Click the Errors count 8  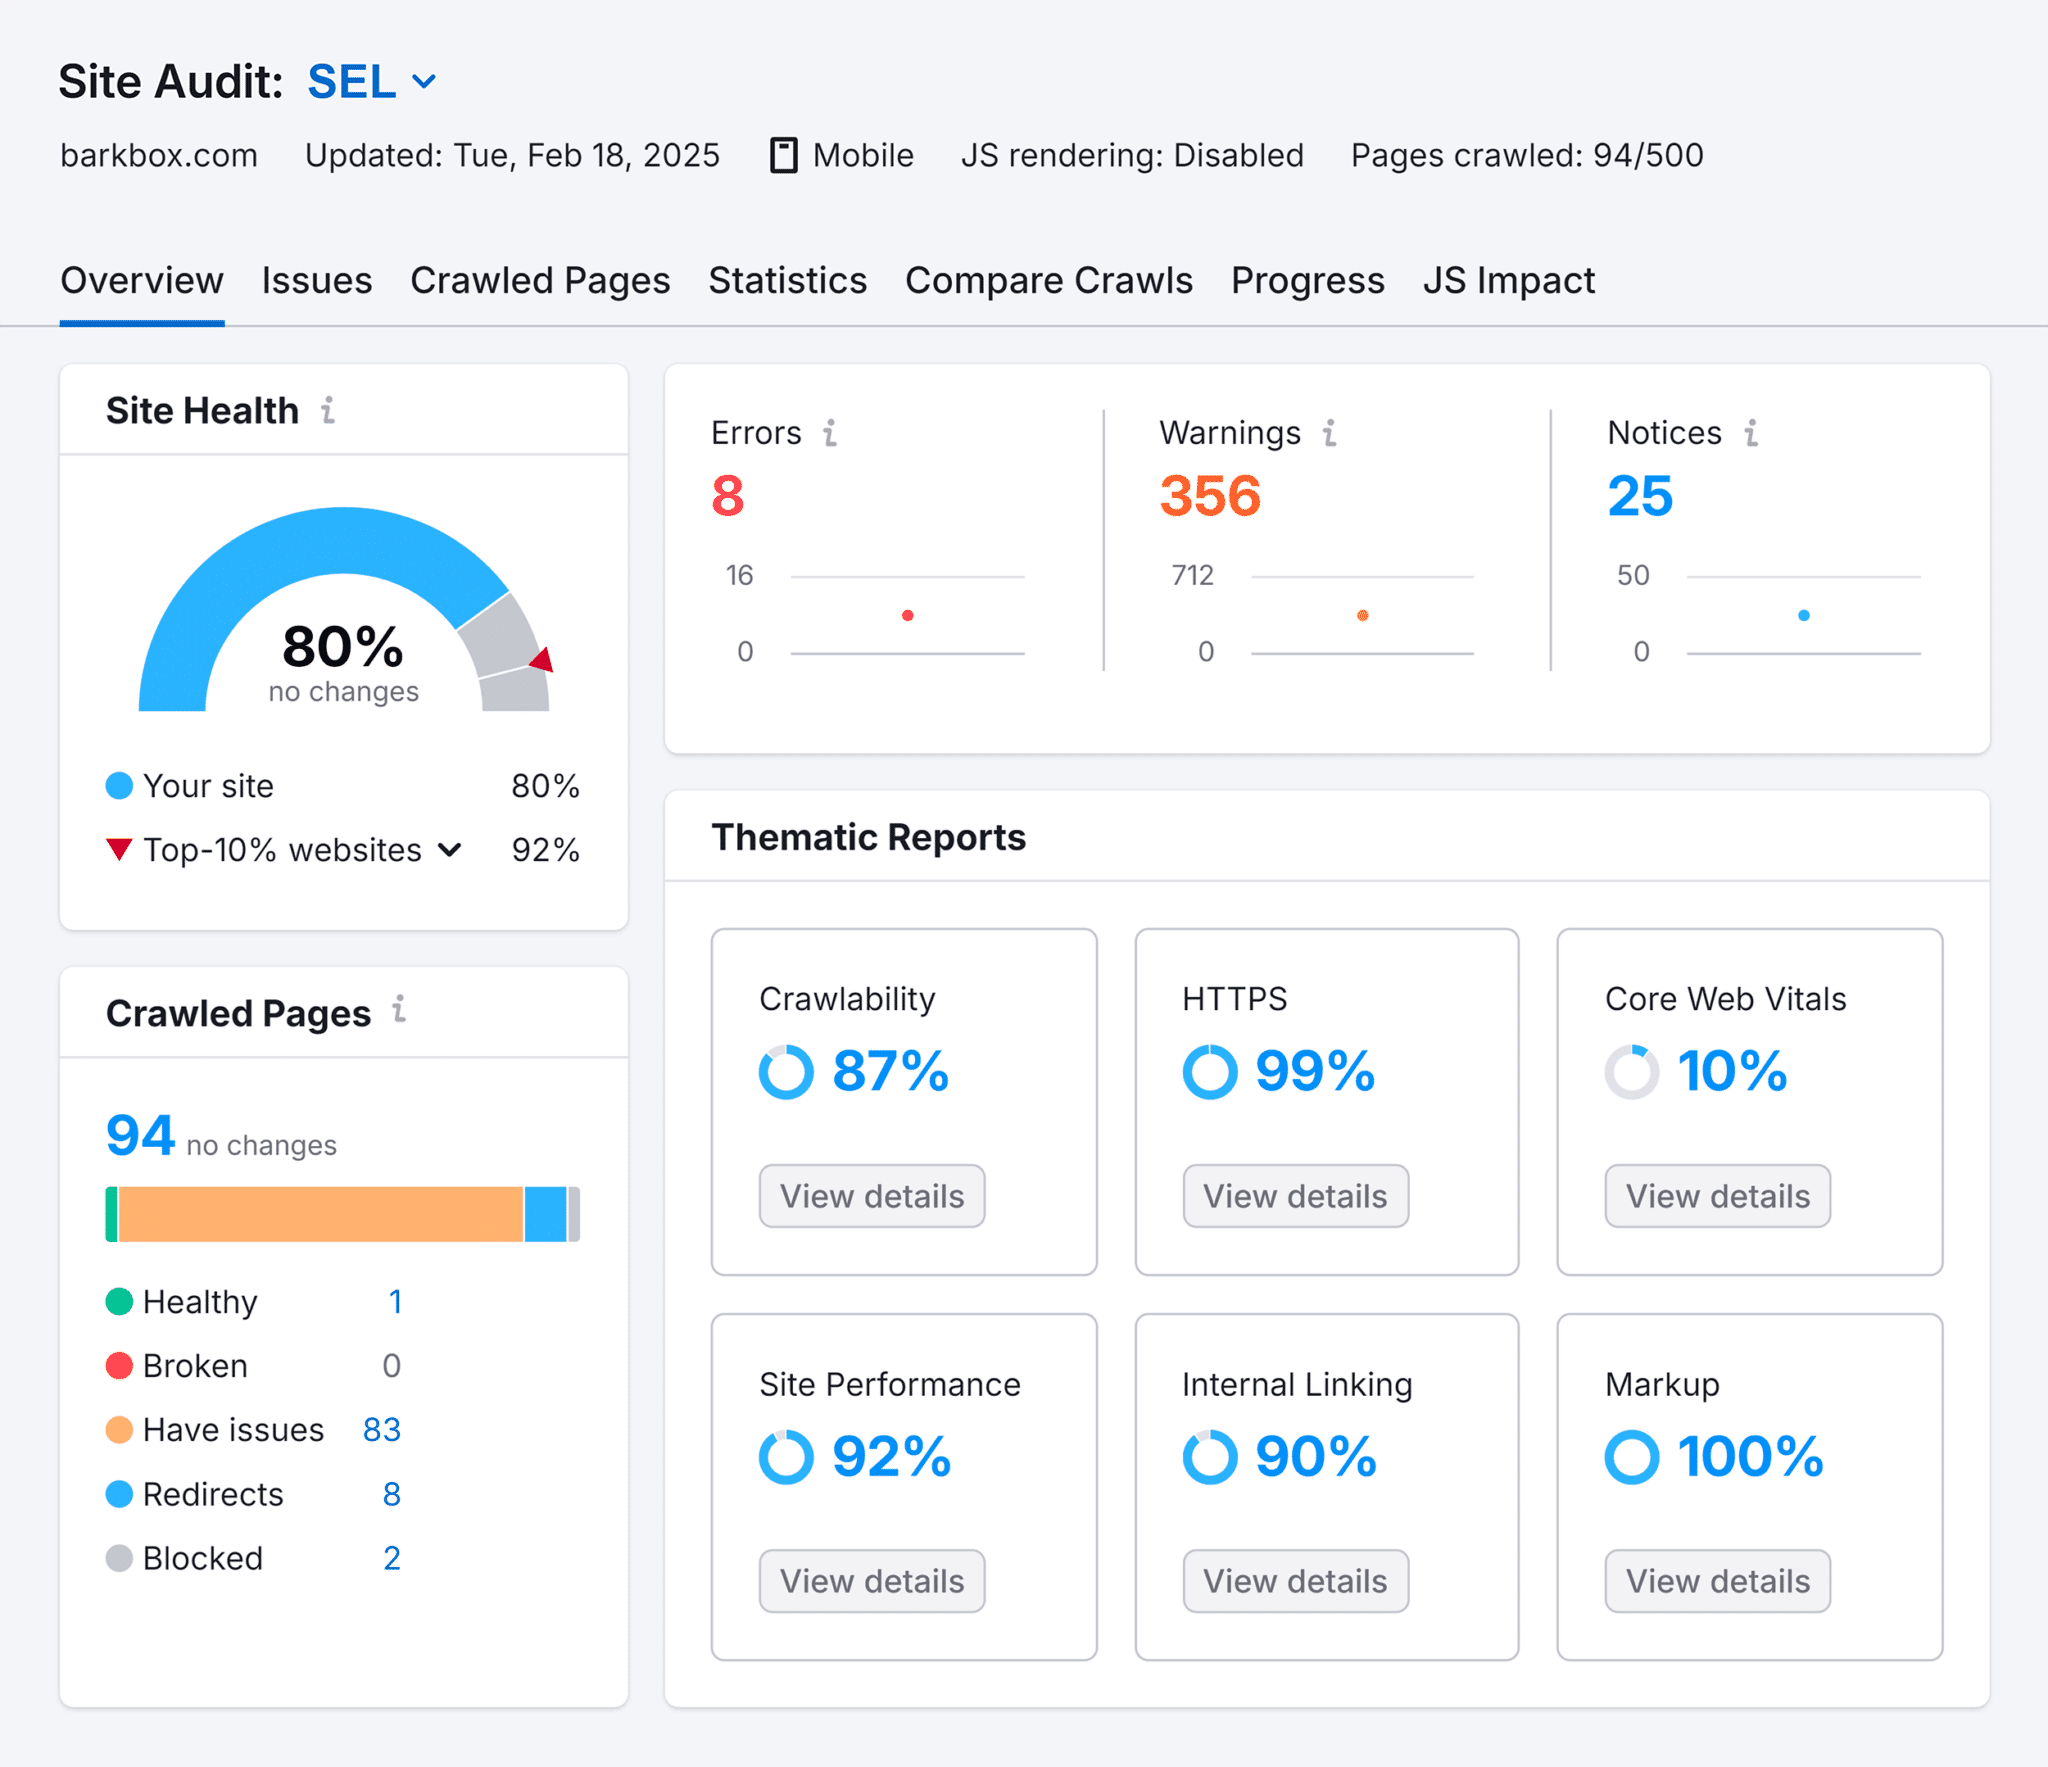point(728,496)
